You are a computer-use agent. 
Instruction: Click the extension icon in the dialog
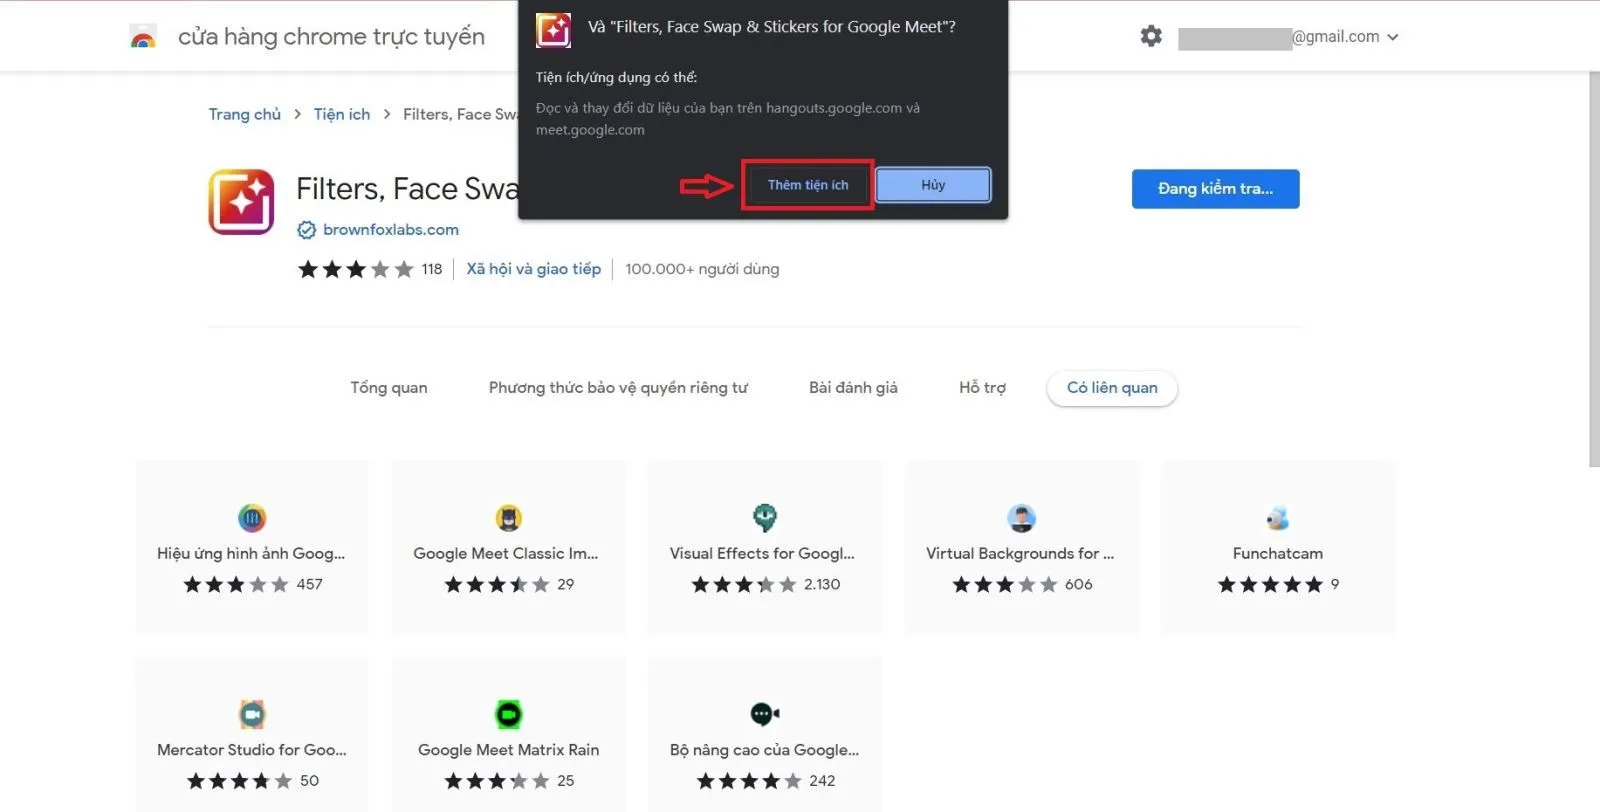tap(553, 30)
